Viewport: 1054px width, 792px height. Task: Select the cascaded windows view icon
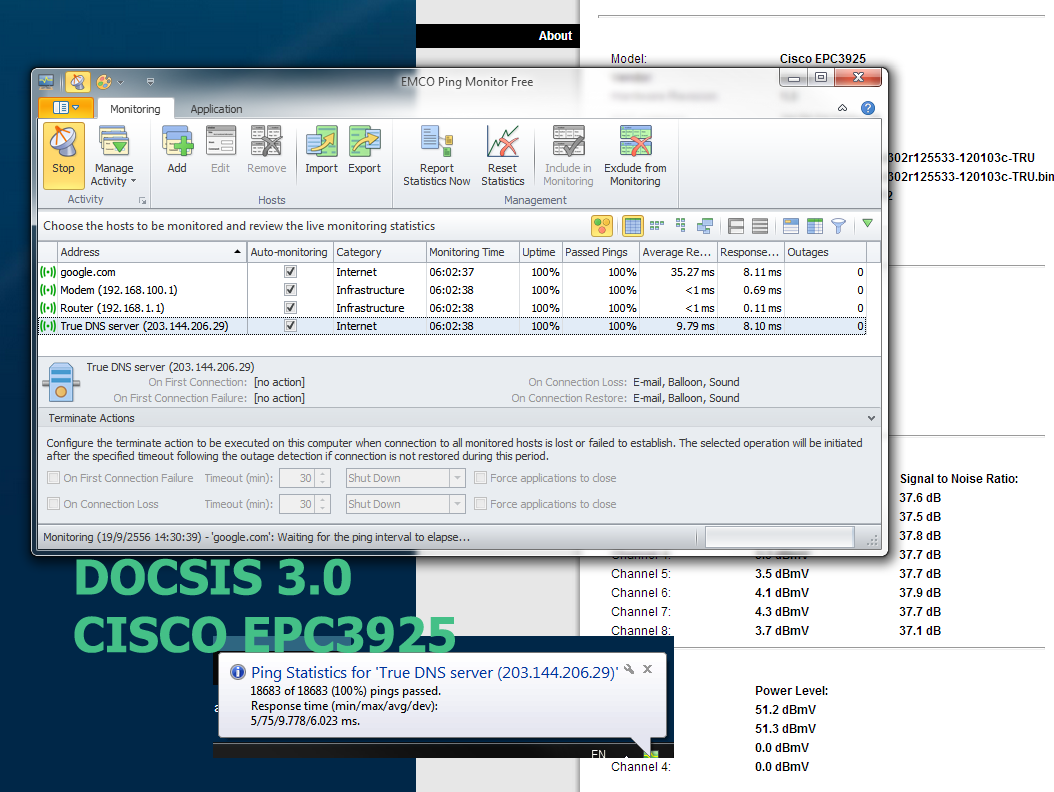point(704,226)
